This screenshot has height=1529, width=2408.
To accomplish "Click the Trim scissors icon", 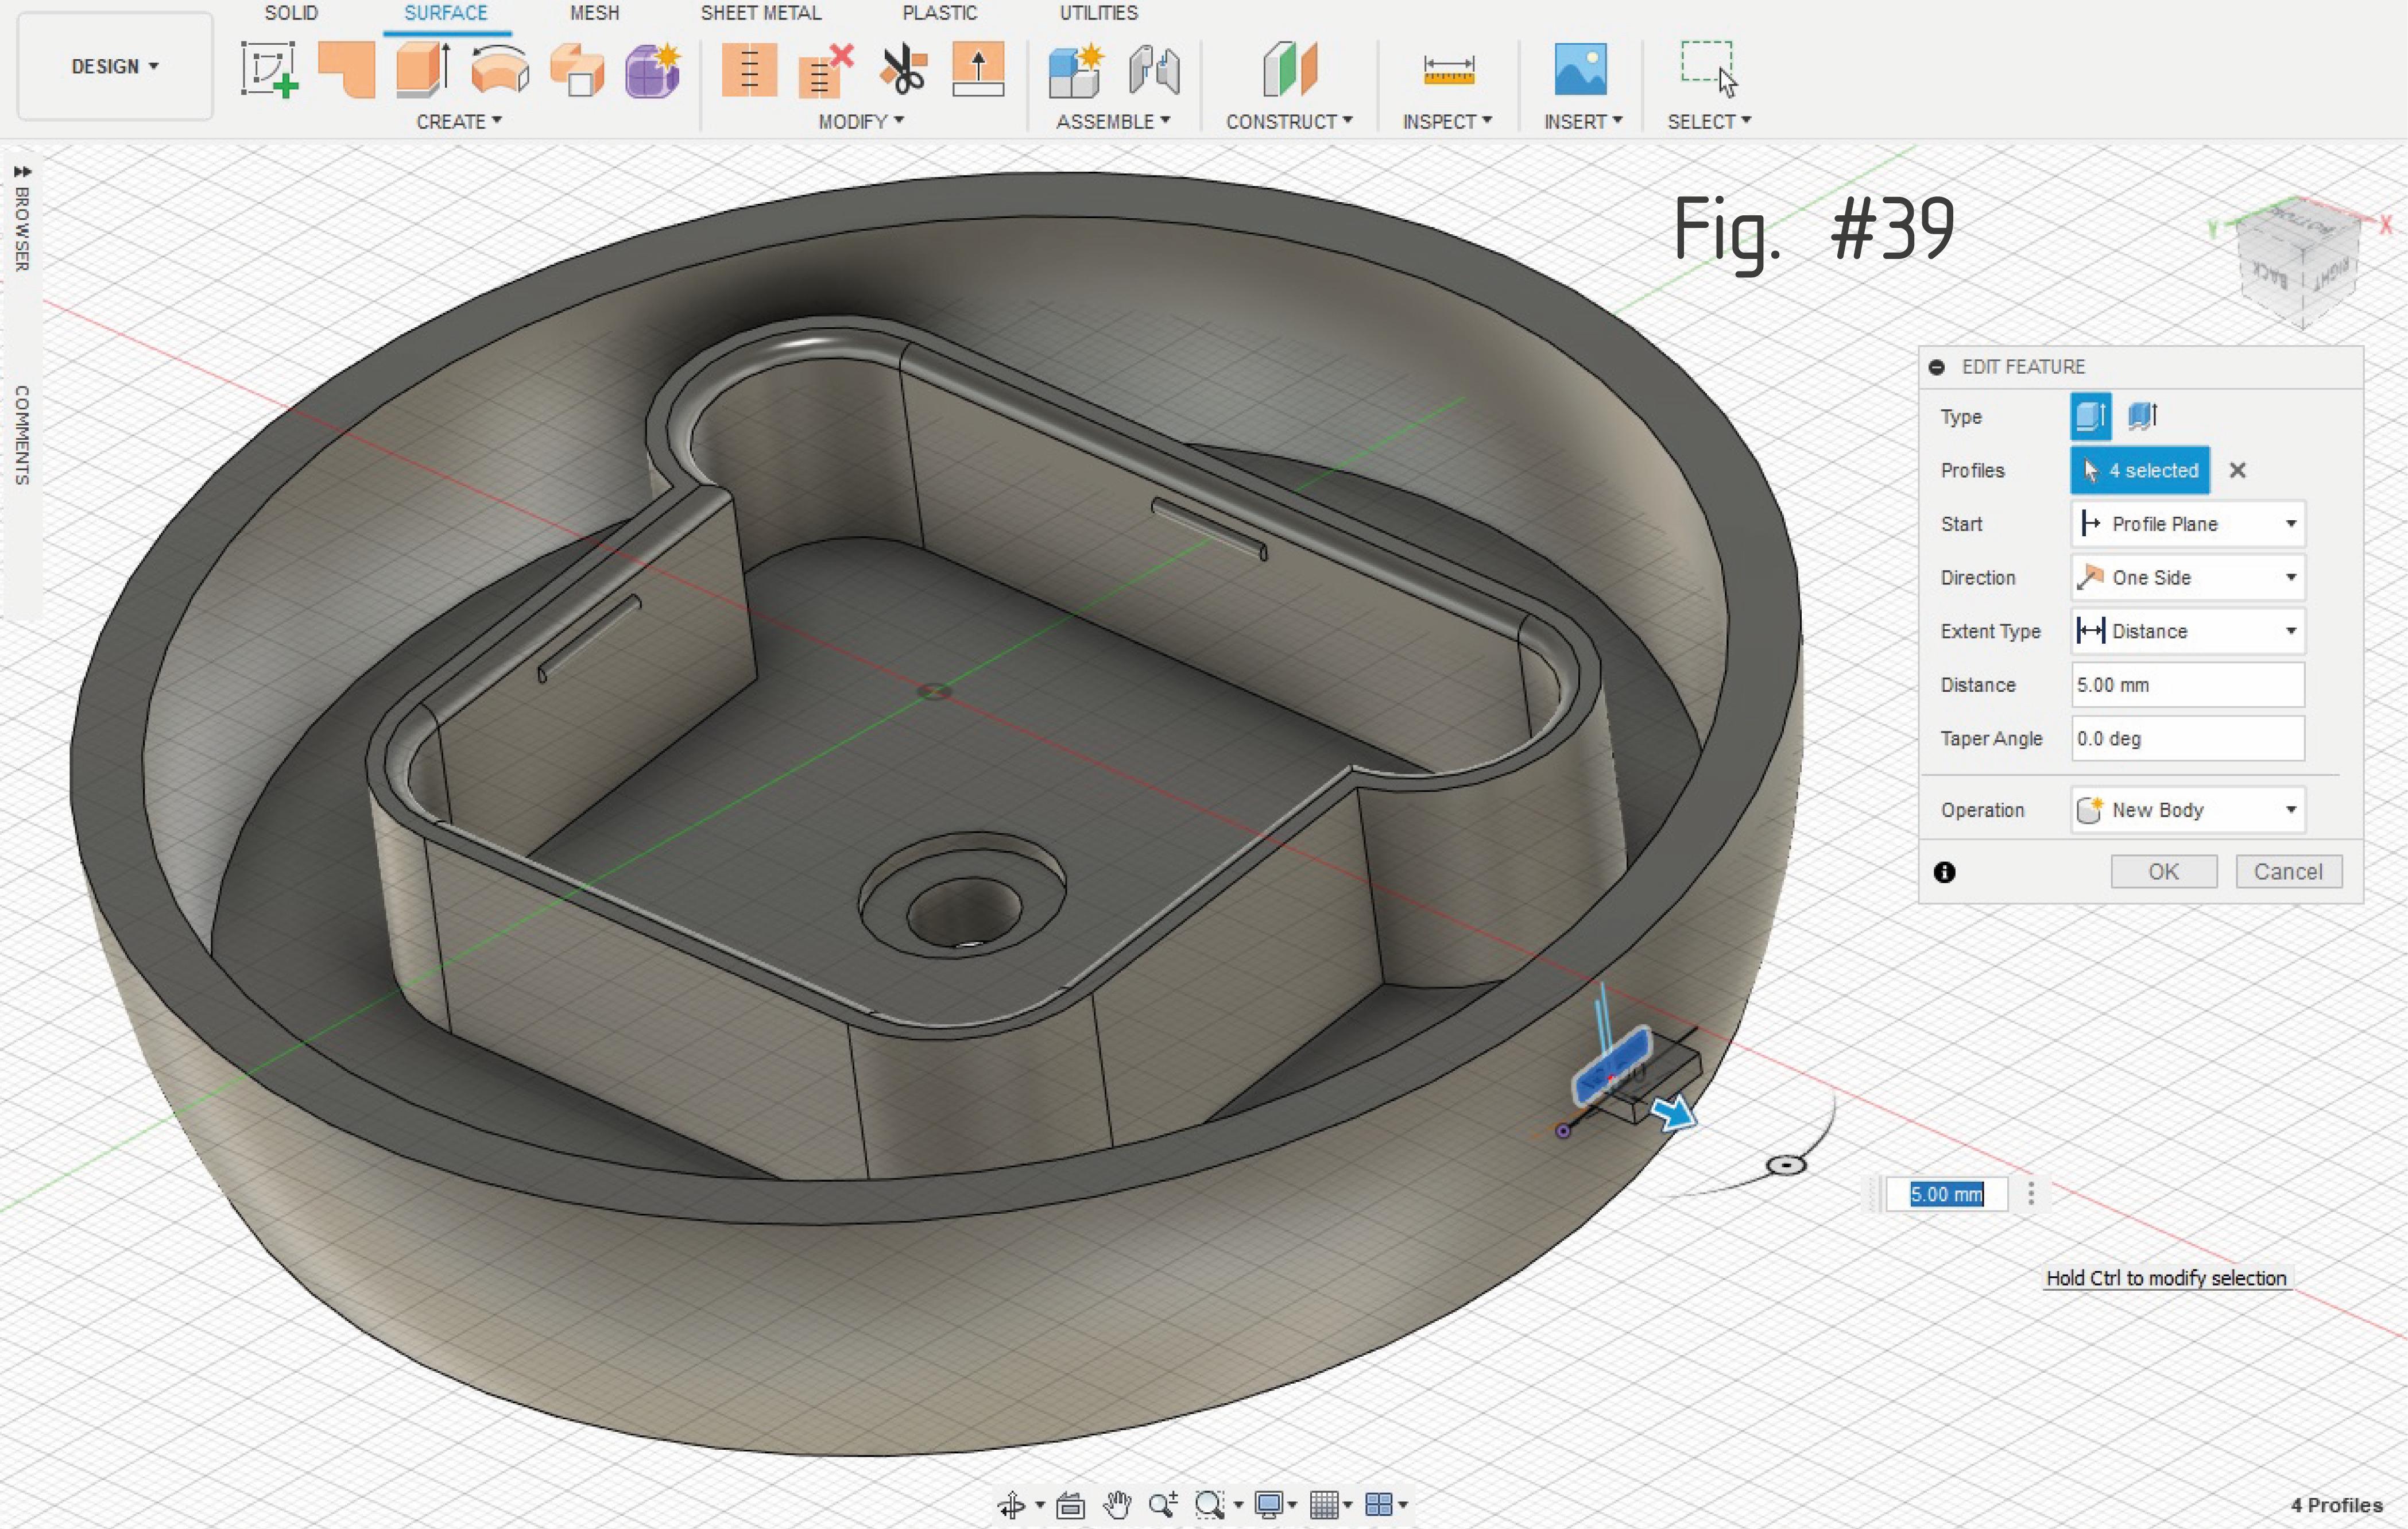I will pyautogui.click(x=903, y=69).
